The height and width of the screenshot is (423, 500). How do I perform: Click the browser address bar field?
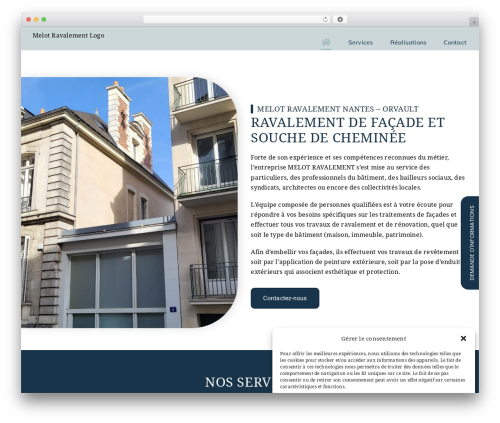[x=237, y=19]
